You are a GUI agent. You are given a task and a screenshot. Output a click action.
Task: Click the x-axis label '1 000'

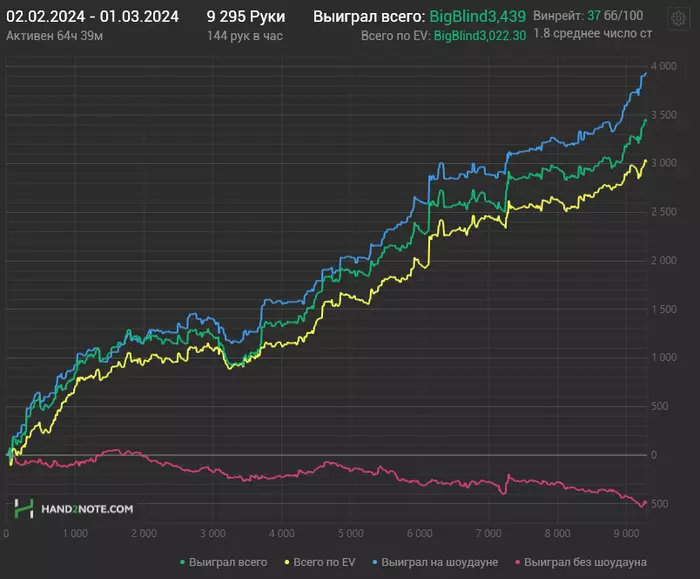pos(75,533)
